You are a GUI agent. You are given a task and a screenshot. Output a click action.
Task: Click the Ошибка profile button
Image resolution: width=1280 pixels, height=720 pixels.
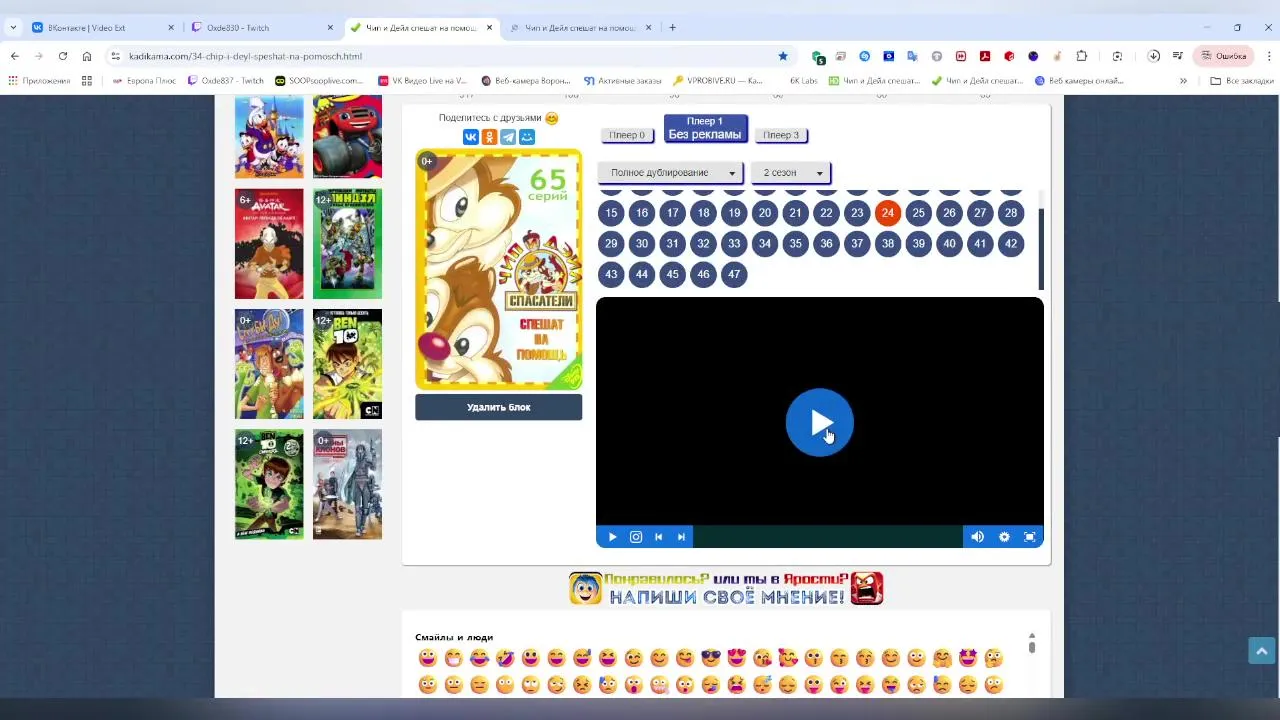(1224, 56)
